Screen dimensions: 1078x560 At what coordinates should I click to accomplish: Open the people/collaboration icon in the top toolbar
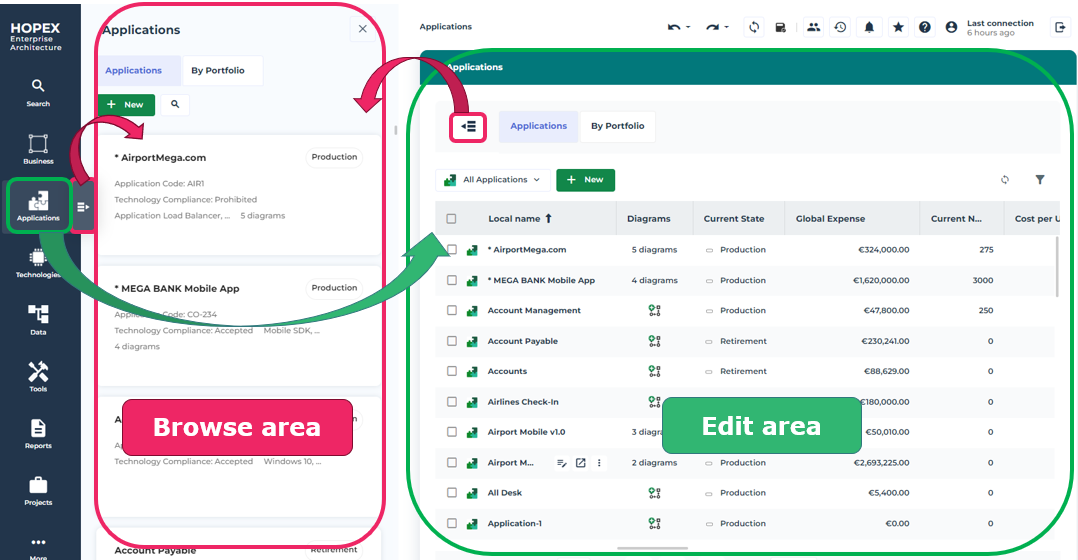click(813, 27)
